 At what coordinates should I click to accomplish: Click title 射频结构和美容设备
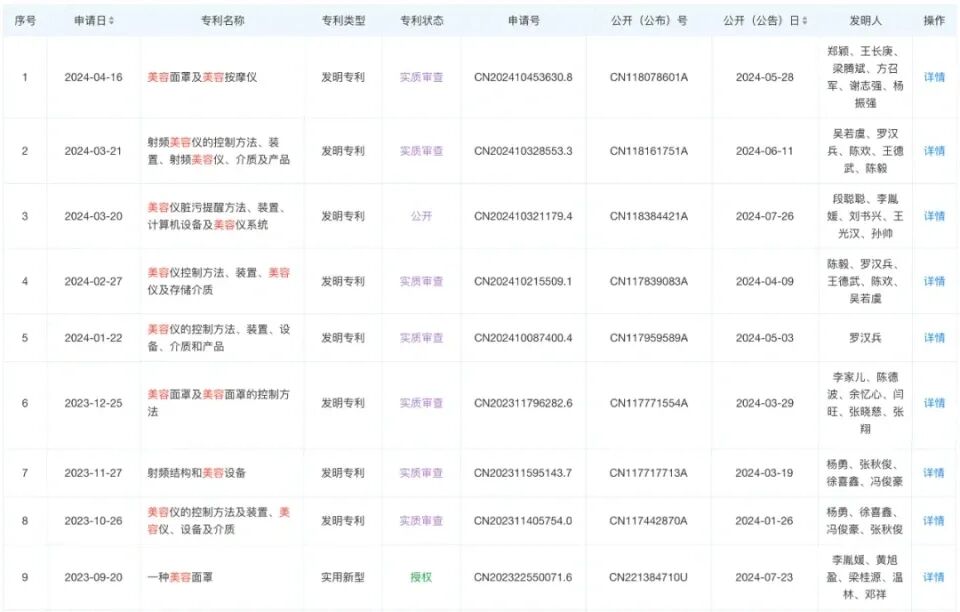(x=196, y=473)
